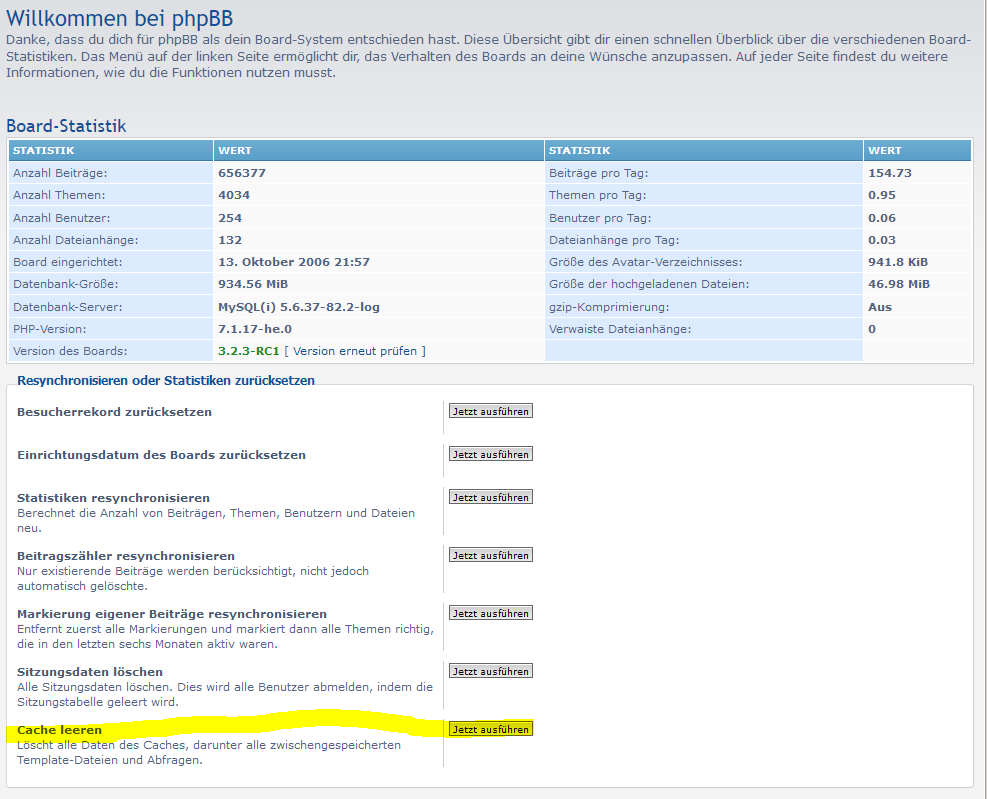Viewport: 987px width, 799px height.
Task: Execute Sitzungsdaten löschen
Action: [490, 671]
